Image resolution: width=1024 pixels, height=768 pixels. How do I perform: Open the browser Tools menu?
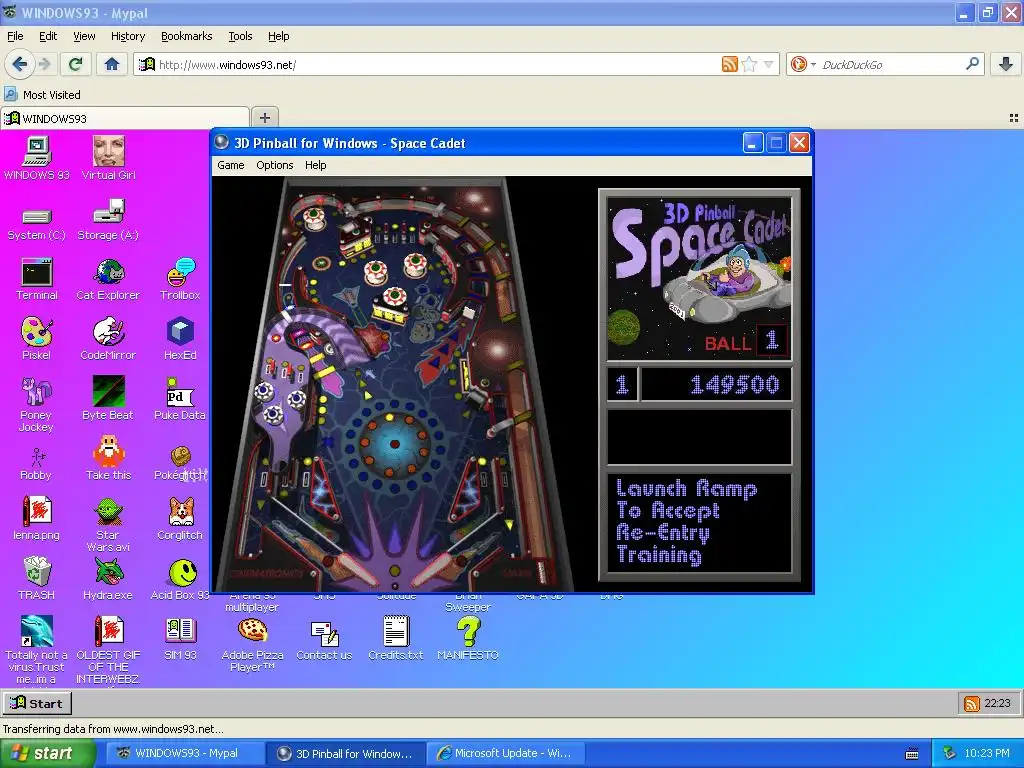click(240, 36)
